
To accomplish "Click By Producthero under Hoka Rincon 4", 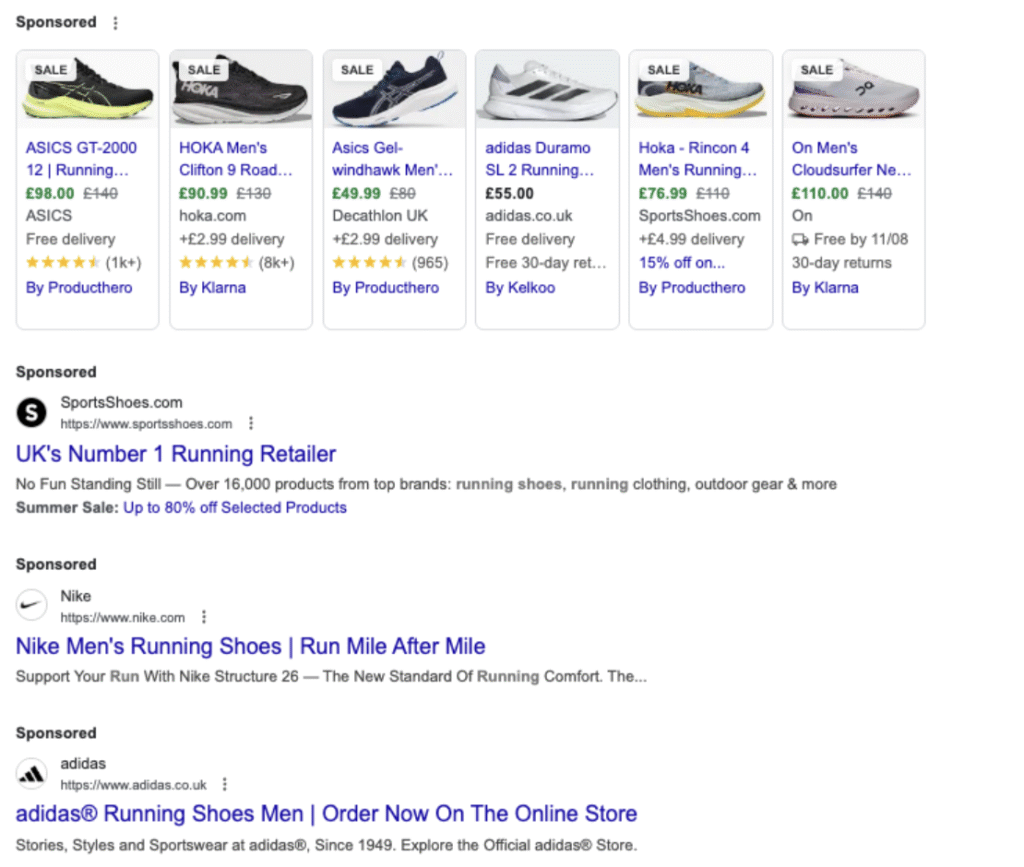I will (692, 288).
